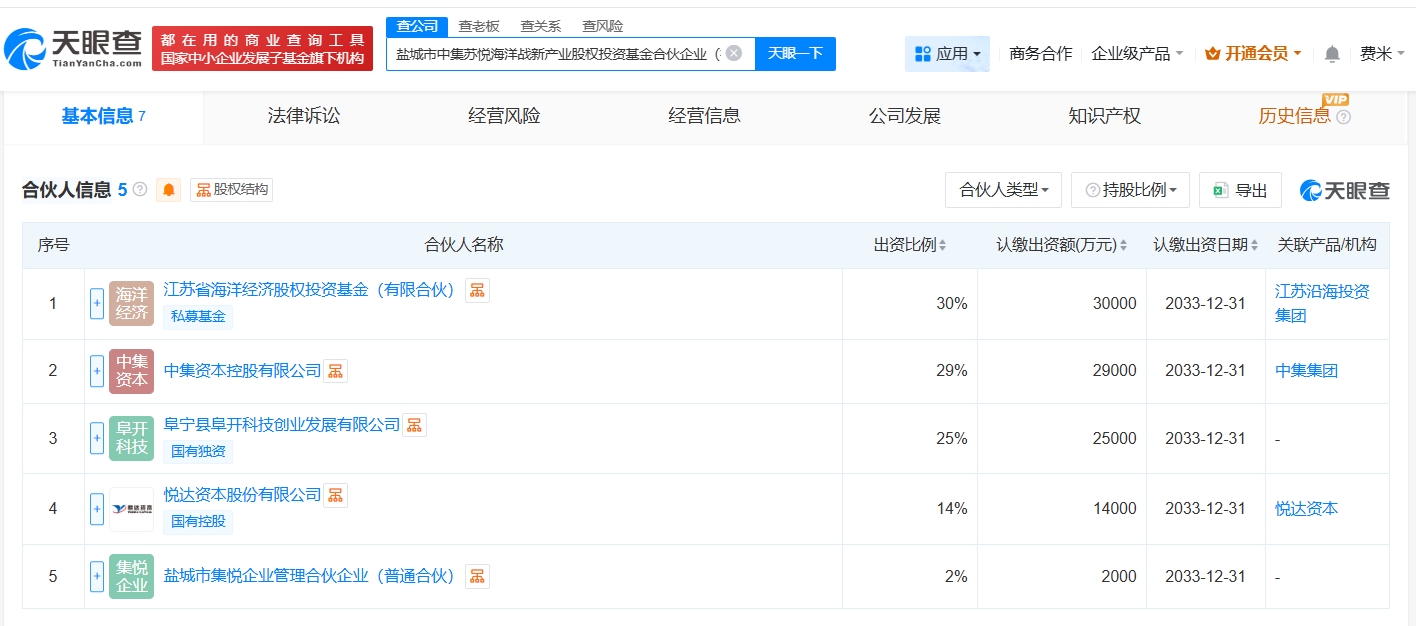The height and width of the screenshot is (626, 1416).
Task: Click the 海洋经济 logo thumbnail
Action: tap(131, 303)
